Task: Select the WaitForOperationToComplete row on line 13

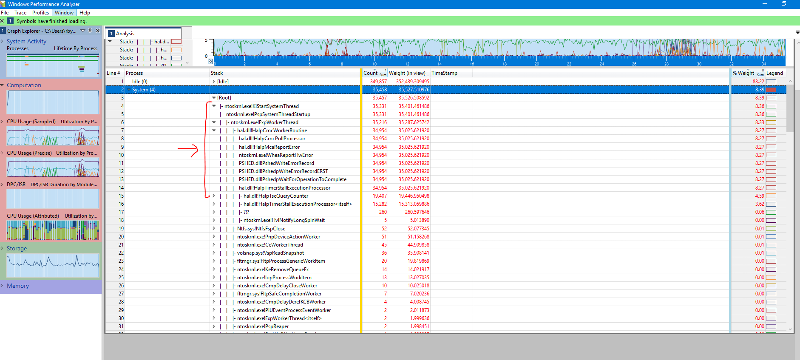Action: (x=292, y=179)
